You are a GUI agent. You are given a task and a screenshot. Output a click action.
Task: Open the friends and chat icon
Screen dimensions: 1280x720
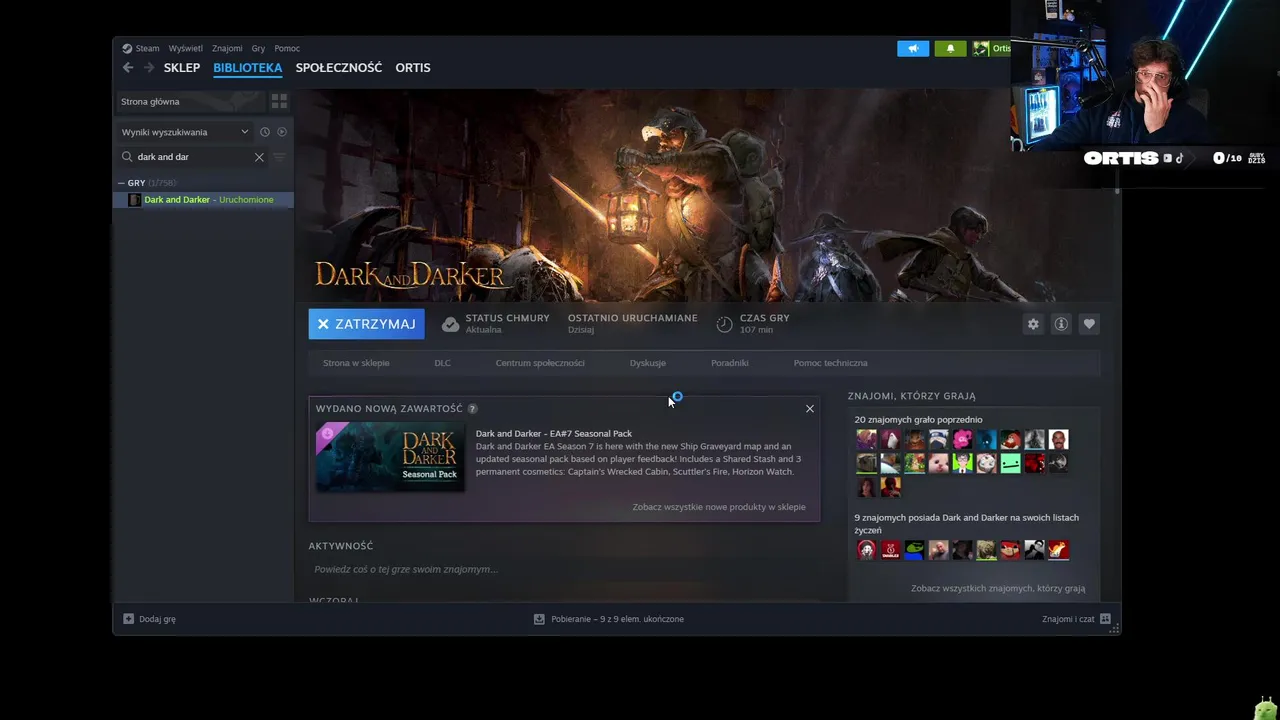[x=1105, y=619]
